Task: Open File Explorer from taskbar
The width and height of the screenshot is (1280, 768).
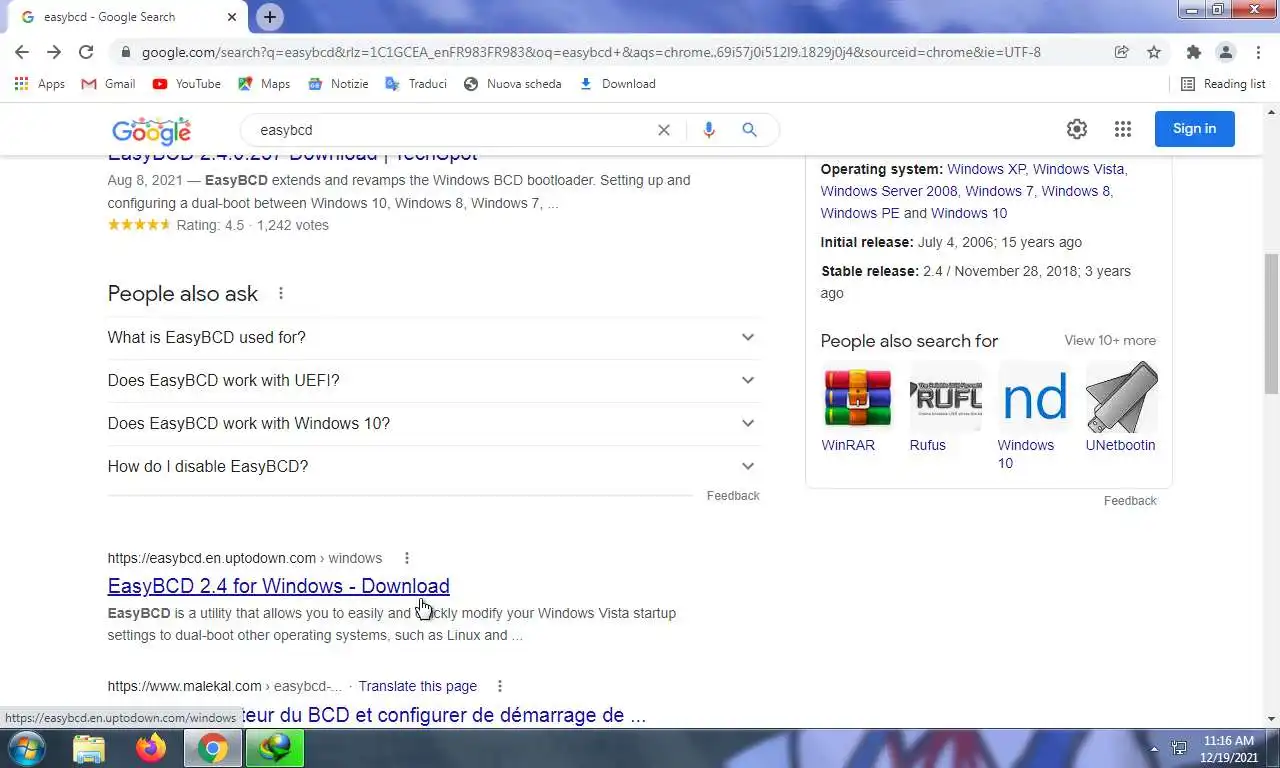Action: tap(89, 748)
